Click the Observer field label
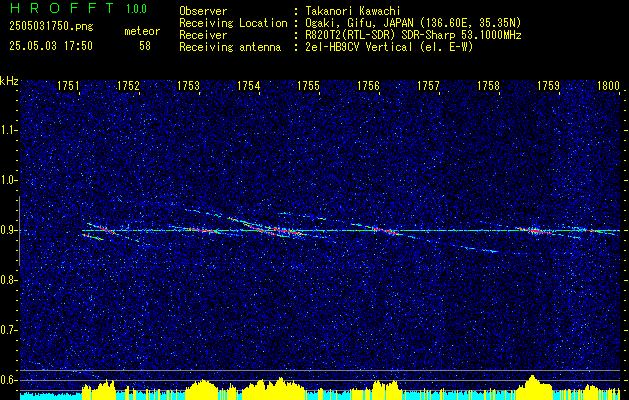 tap(203, 11)
